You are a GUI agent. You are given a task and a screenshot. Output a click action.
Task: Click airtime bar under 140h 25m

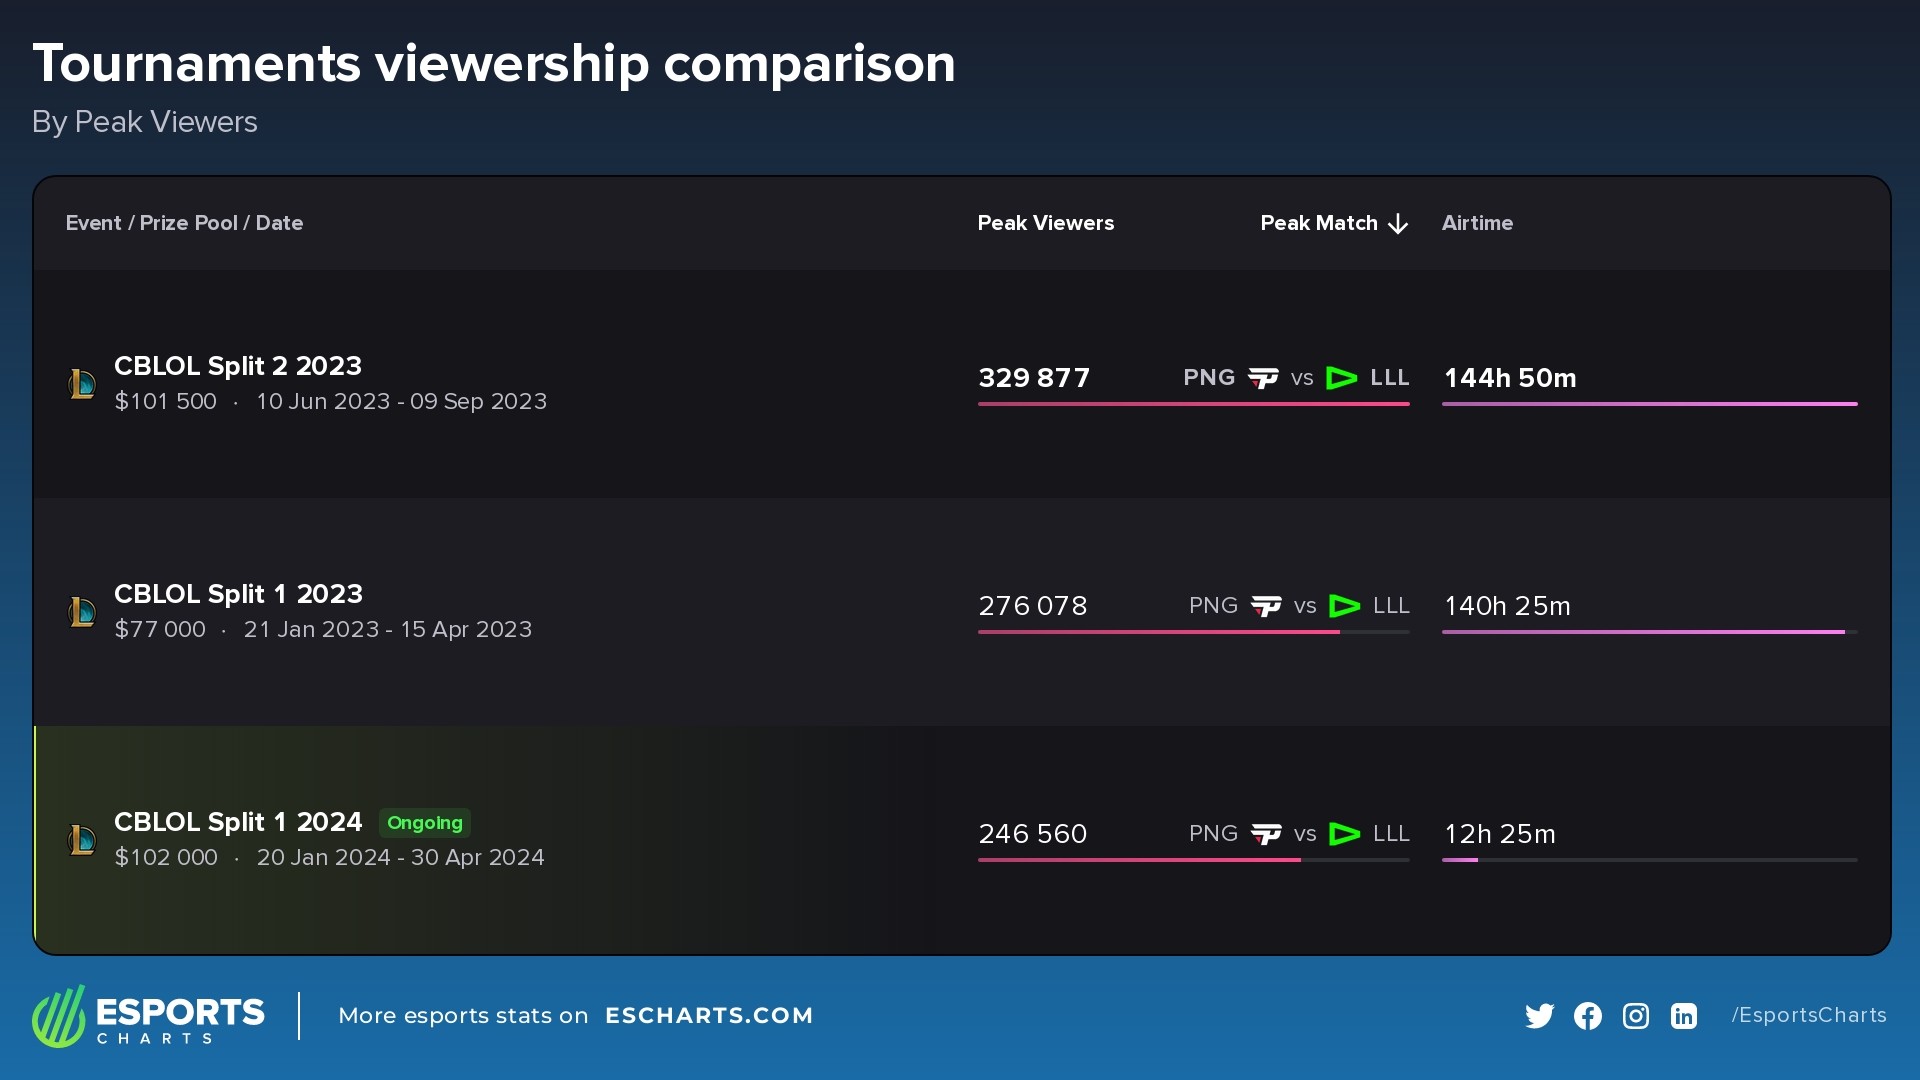tap(1649, 632)
